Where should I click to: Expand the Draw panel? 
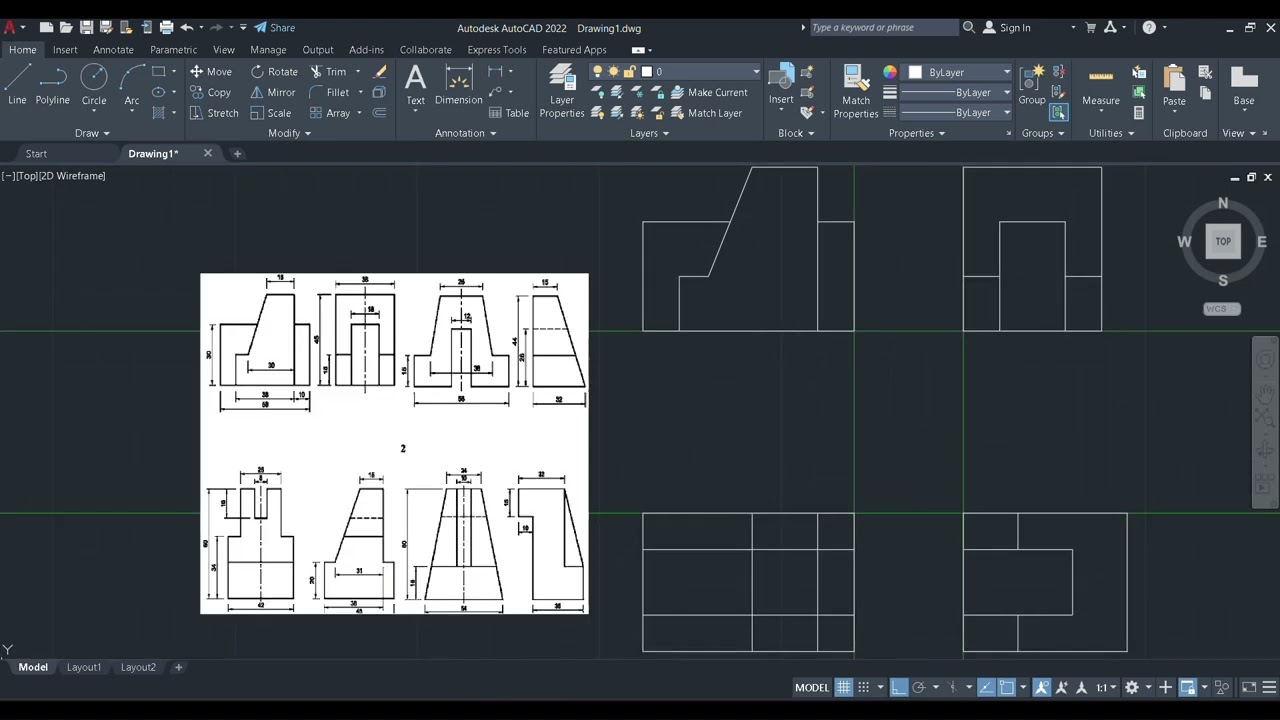(92, 133)
